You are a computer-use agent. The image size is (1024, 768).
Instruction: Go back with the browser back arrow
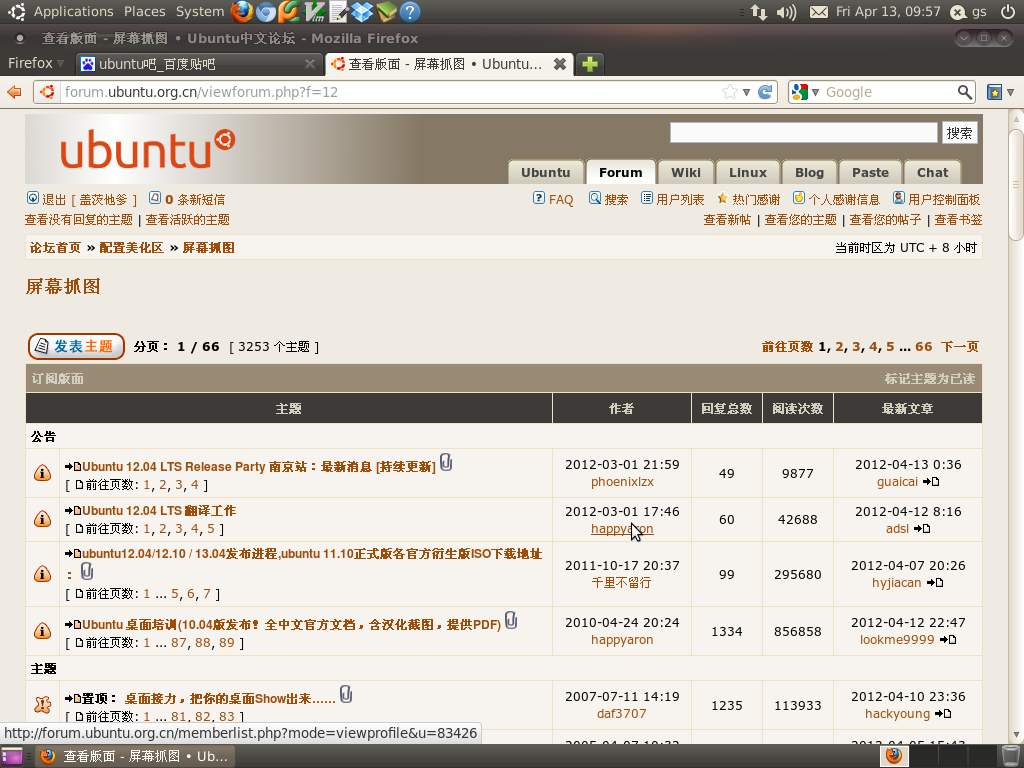(14, 92)
